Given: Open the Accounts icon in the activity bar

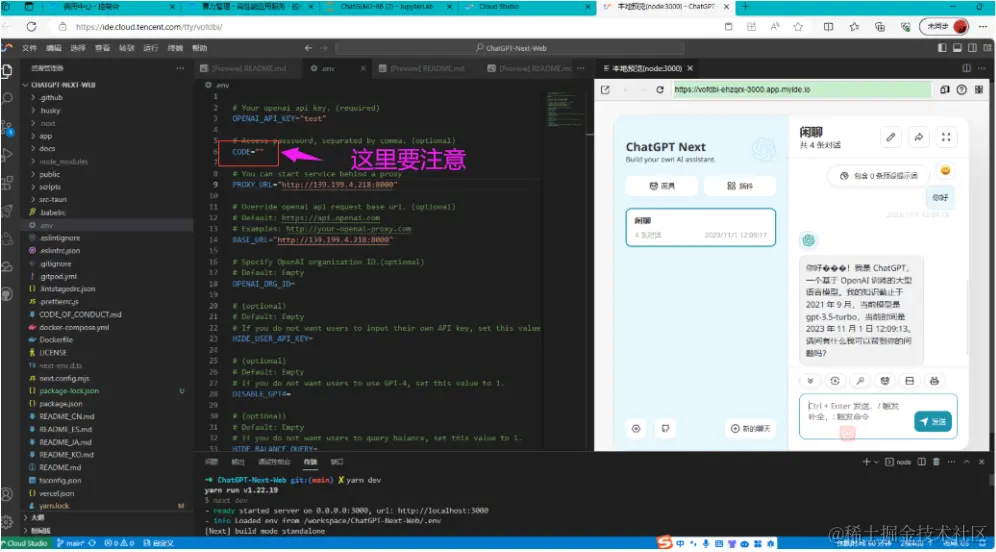Looking at the screenshot, I should [7, 494].
